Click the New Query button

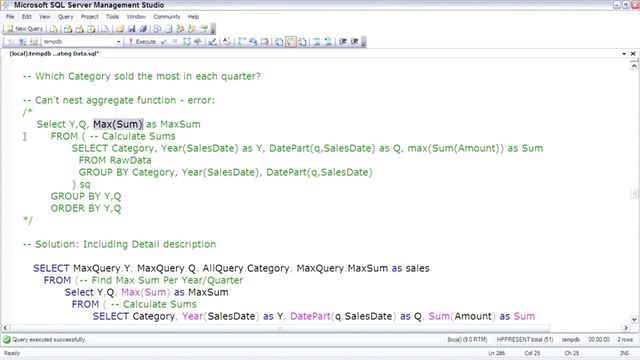click(24, 29)
